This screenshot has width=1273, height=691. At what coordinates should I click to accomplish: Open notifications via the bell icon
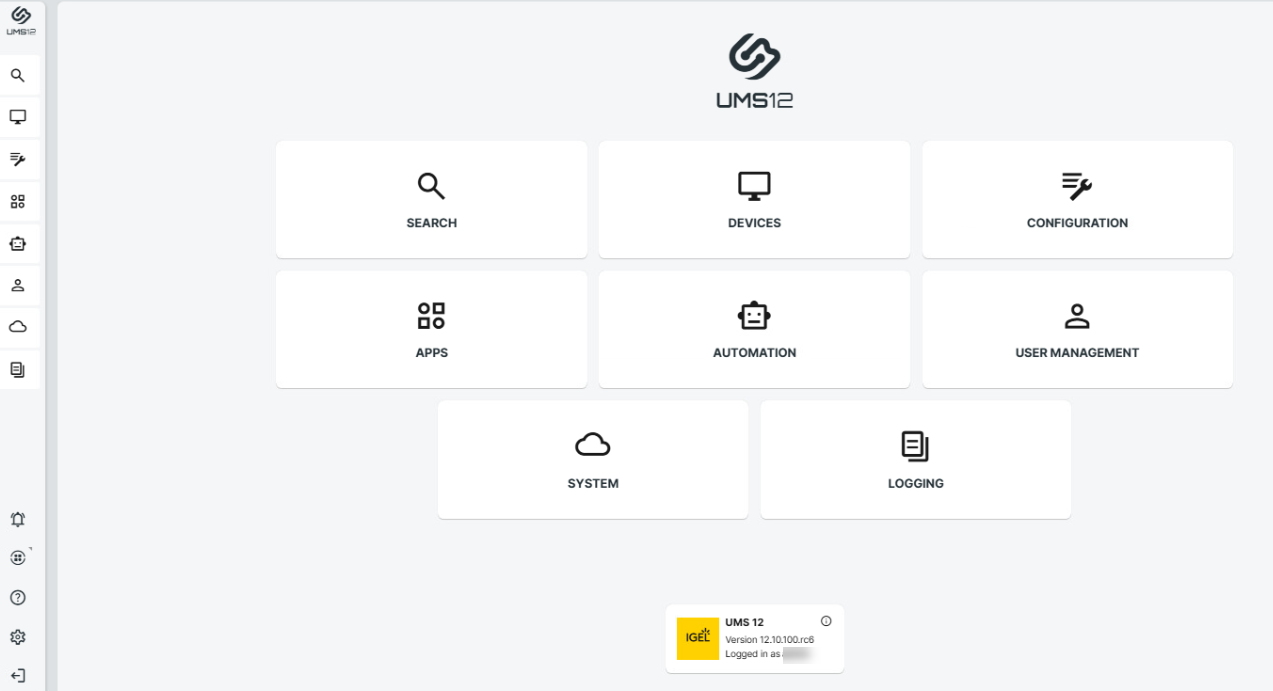(x=18, y=519)
